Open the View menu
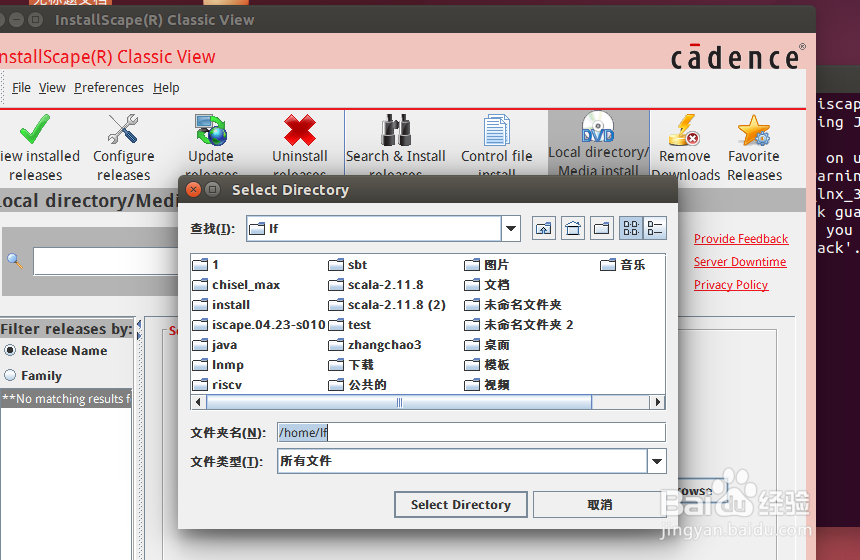 (x=52, y=88)
